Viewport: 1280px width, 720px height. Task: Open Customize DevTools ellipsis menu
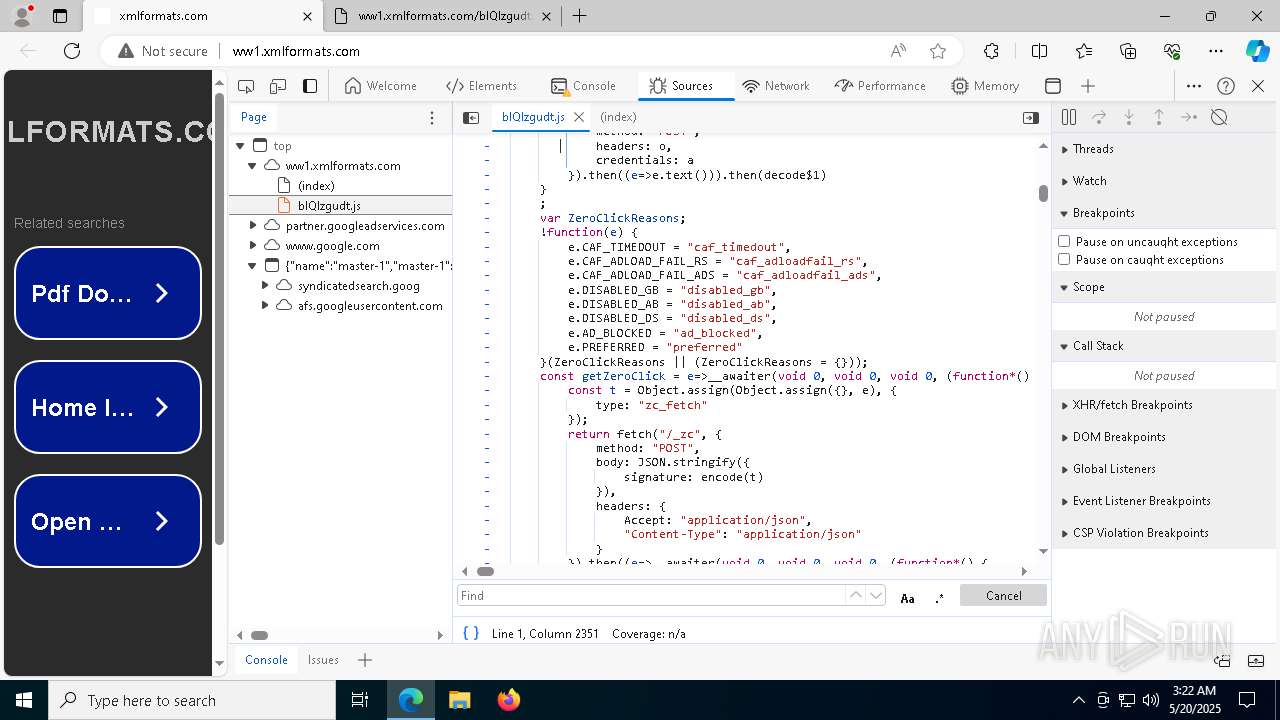click(x=1194, y=86)
